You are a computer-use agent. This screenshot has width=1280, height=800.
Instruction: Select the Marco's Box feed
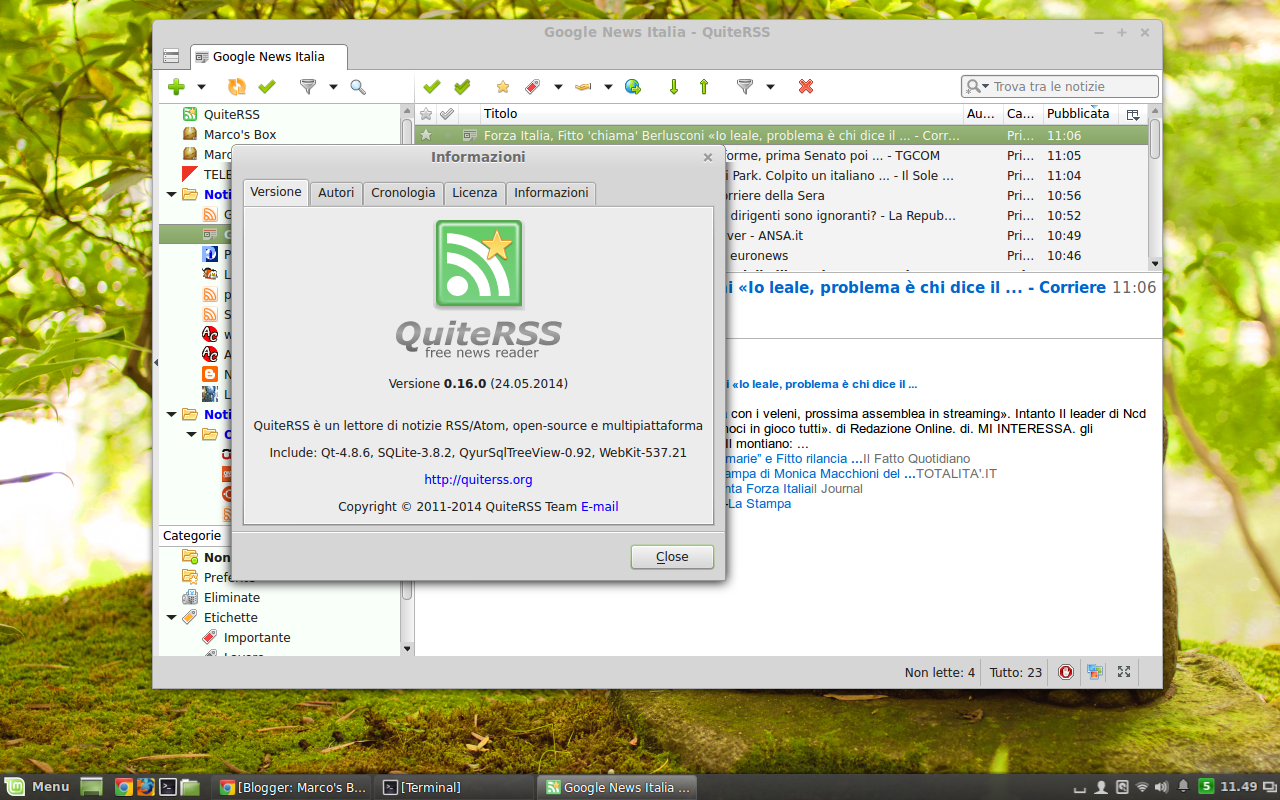coord(240,134)
